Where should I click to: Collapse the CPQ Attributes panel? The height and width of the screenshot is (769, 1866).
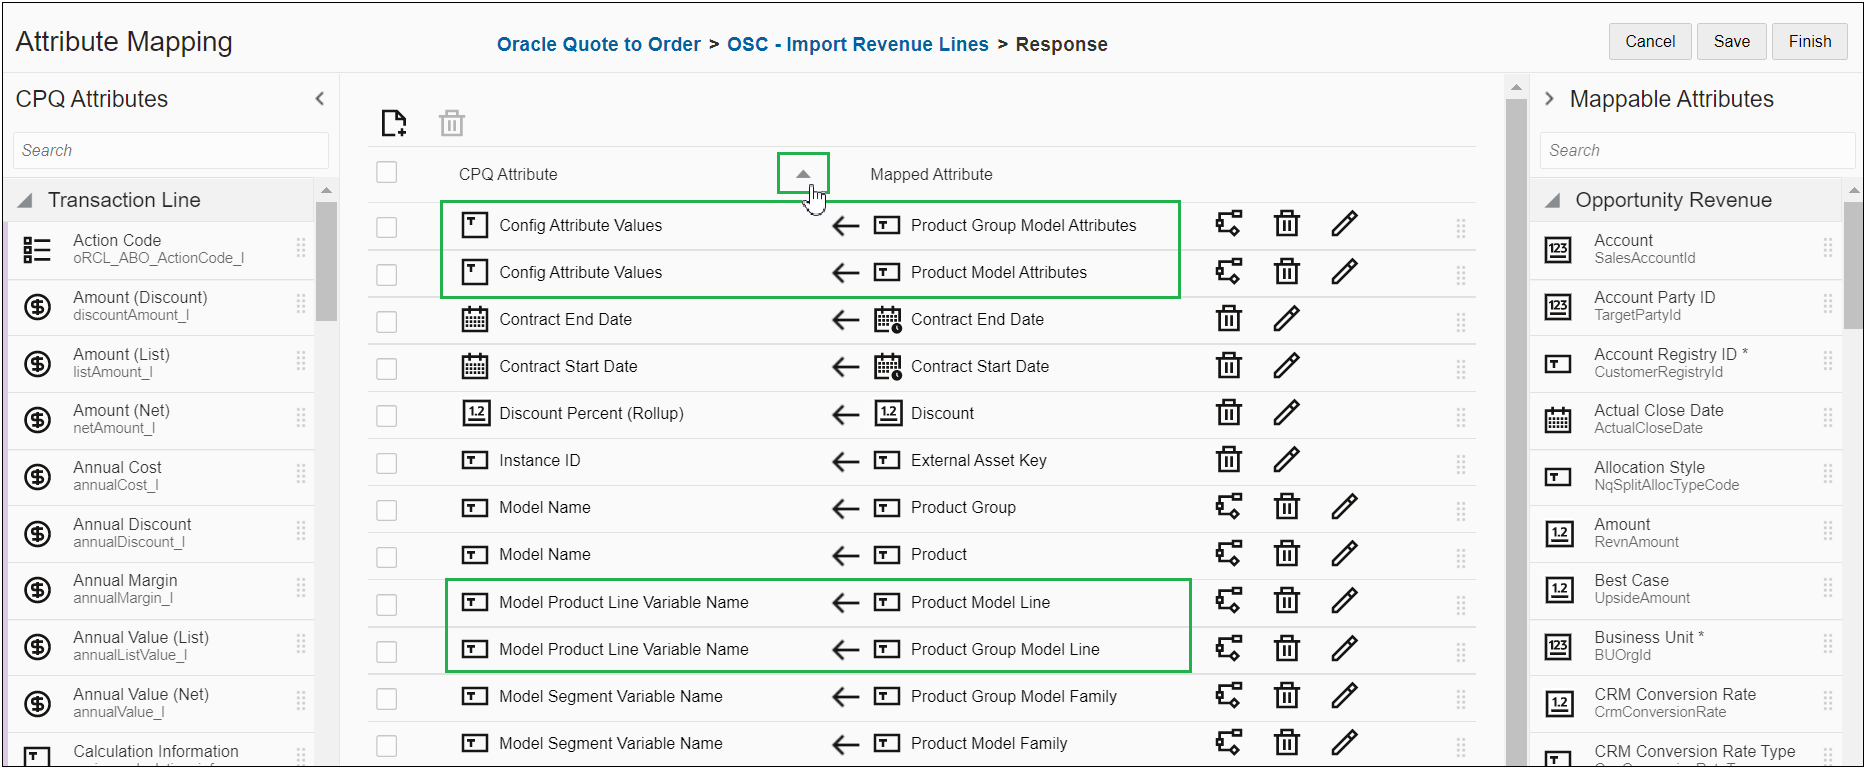(320, 98)
